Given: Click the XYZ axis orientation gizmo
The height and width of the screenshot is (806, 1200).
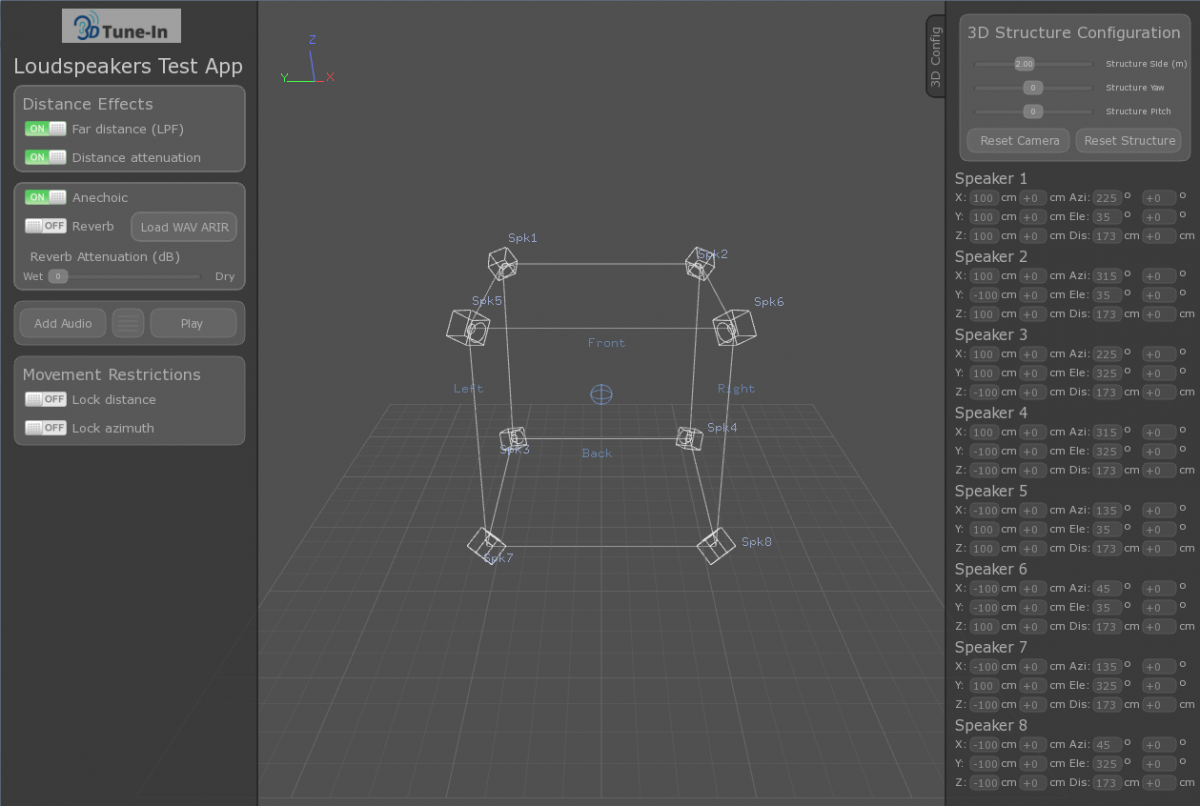Looking at the screenshot, I should [308, 62].
